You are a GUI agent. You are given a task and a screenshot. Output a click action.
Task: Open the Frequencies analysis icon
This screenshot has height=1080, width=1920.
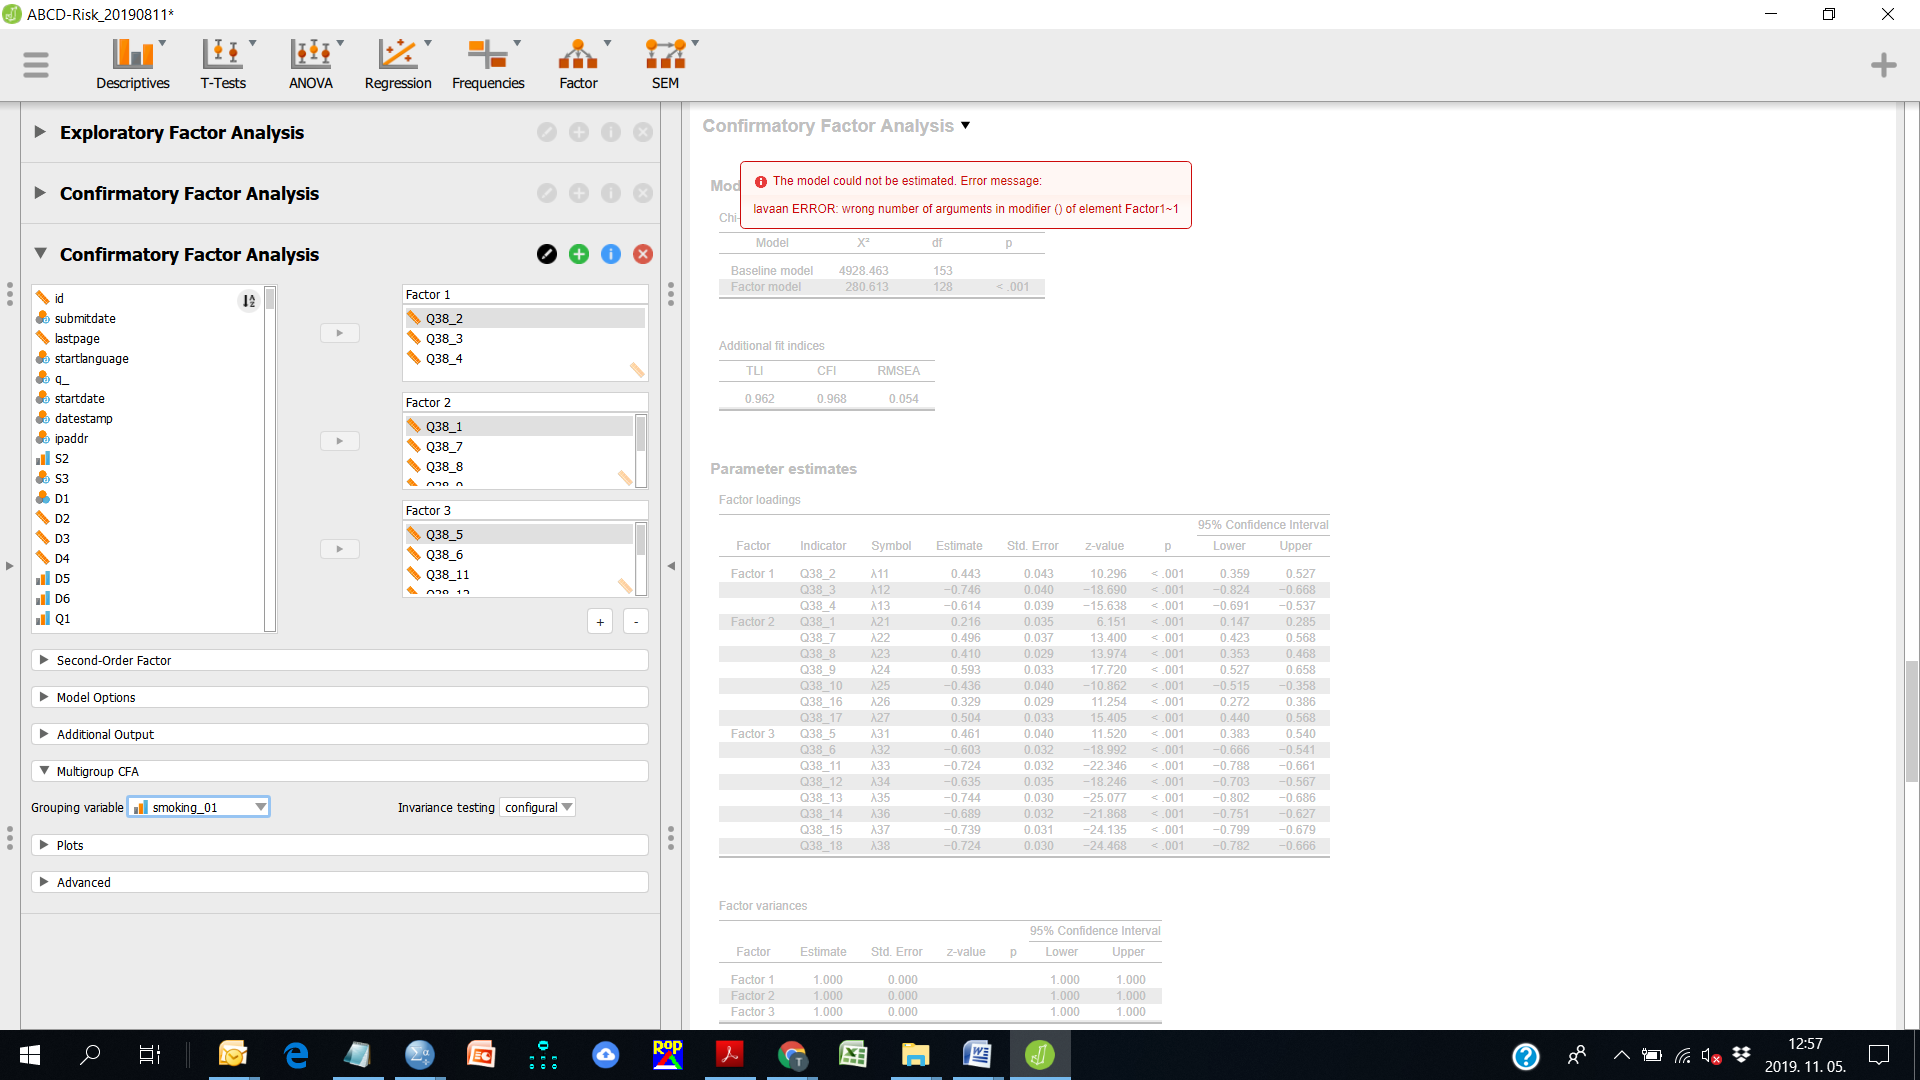coord(489,64)
